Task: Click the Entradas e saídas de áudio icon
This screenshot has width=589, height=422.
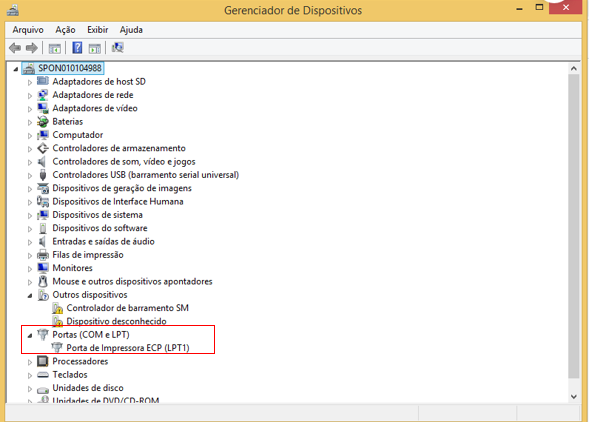Action: coord(42,241)
